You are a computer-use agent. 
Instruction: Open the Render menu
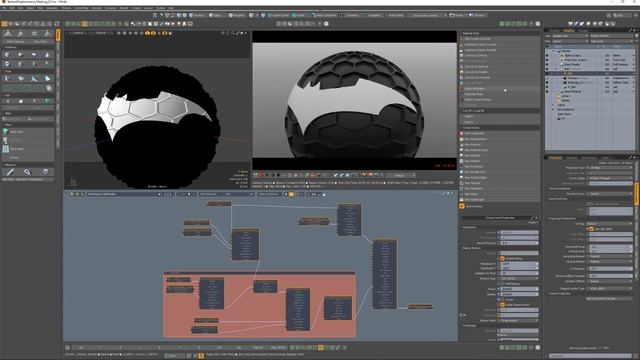point(124,8)
